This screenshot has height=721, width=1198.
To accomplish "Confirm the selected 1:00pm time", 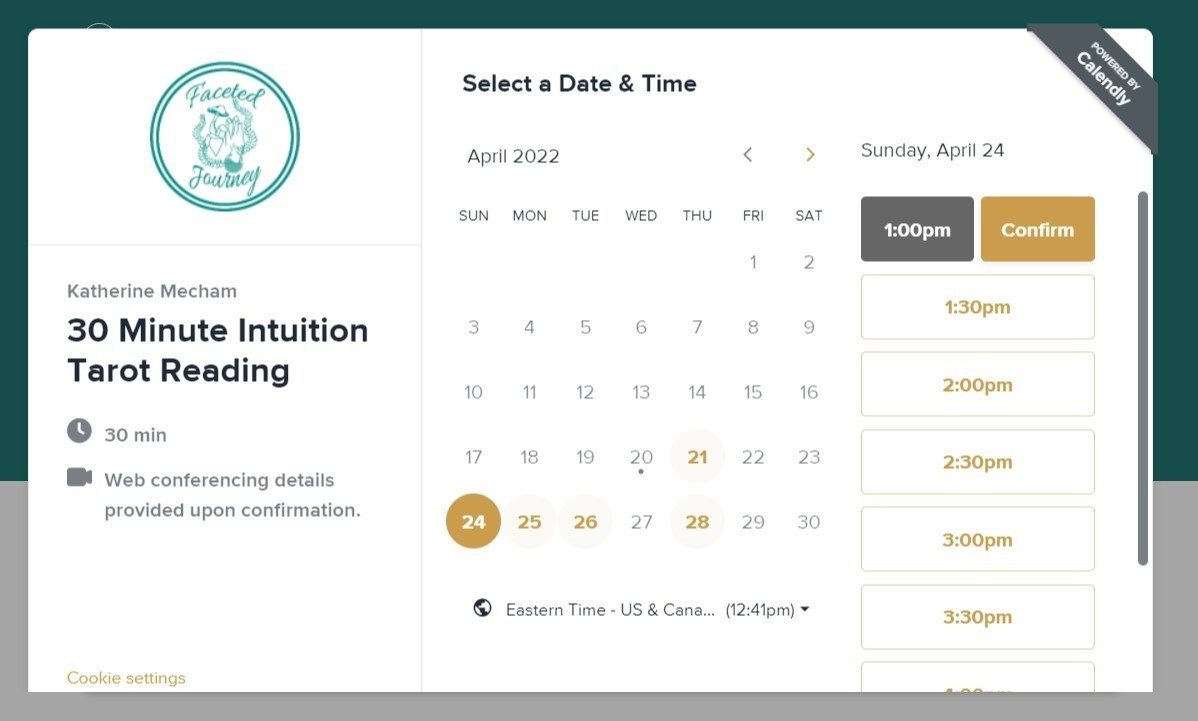I will [1037, 229].
